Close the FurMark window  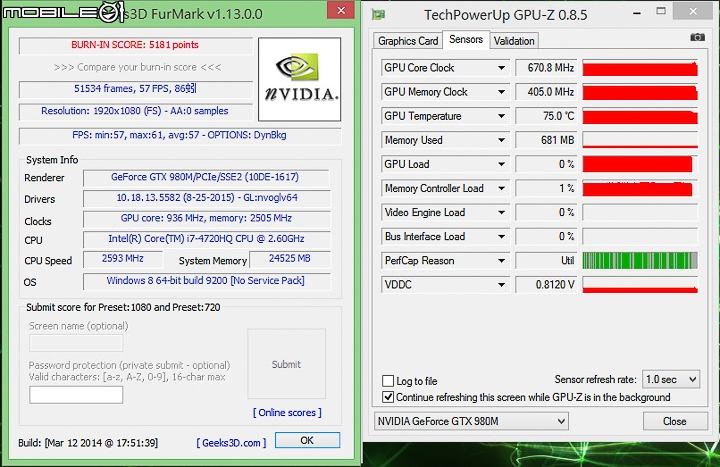pyautogui.click(x=341, y=10)
